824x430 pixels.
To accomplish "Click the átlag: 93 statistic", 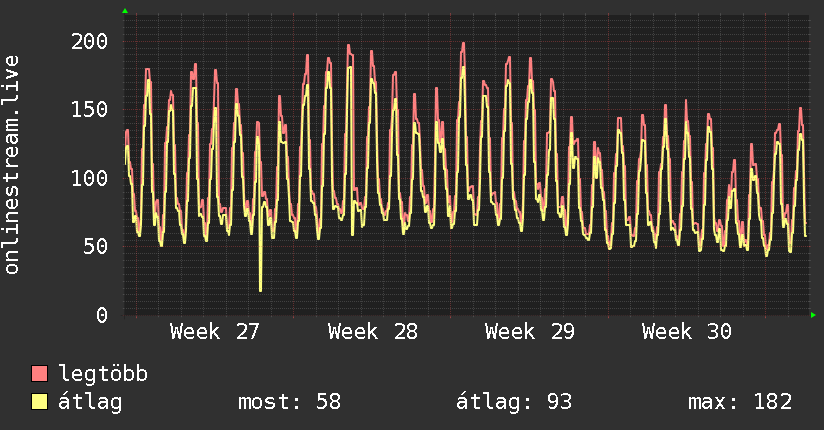I will [x=513, y=402].
